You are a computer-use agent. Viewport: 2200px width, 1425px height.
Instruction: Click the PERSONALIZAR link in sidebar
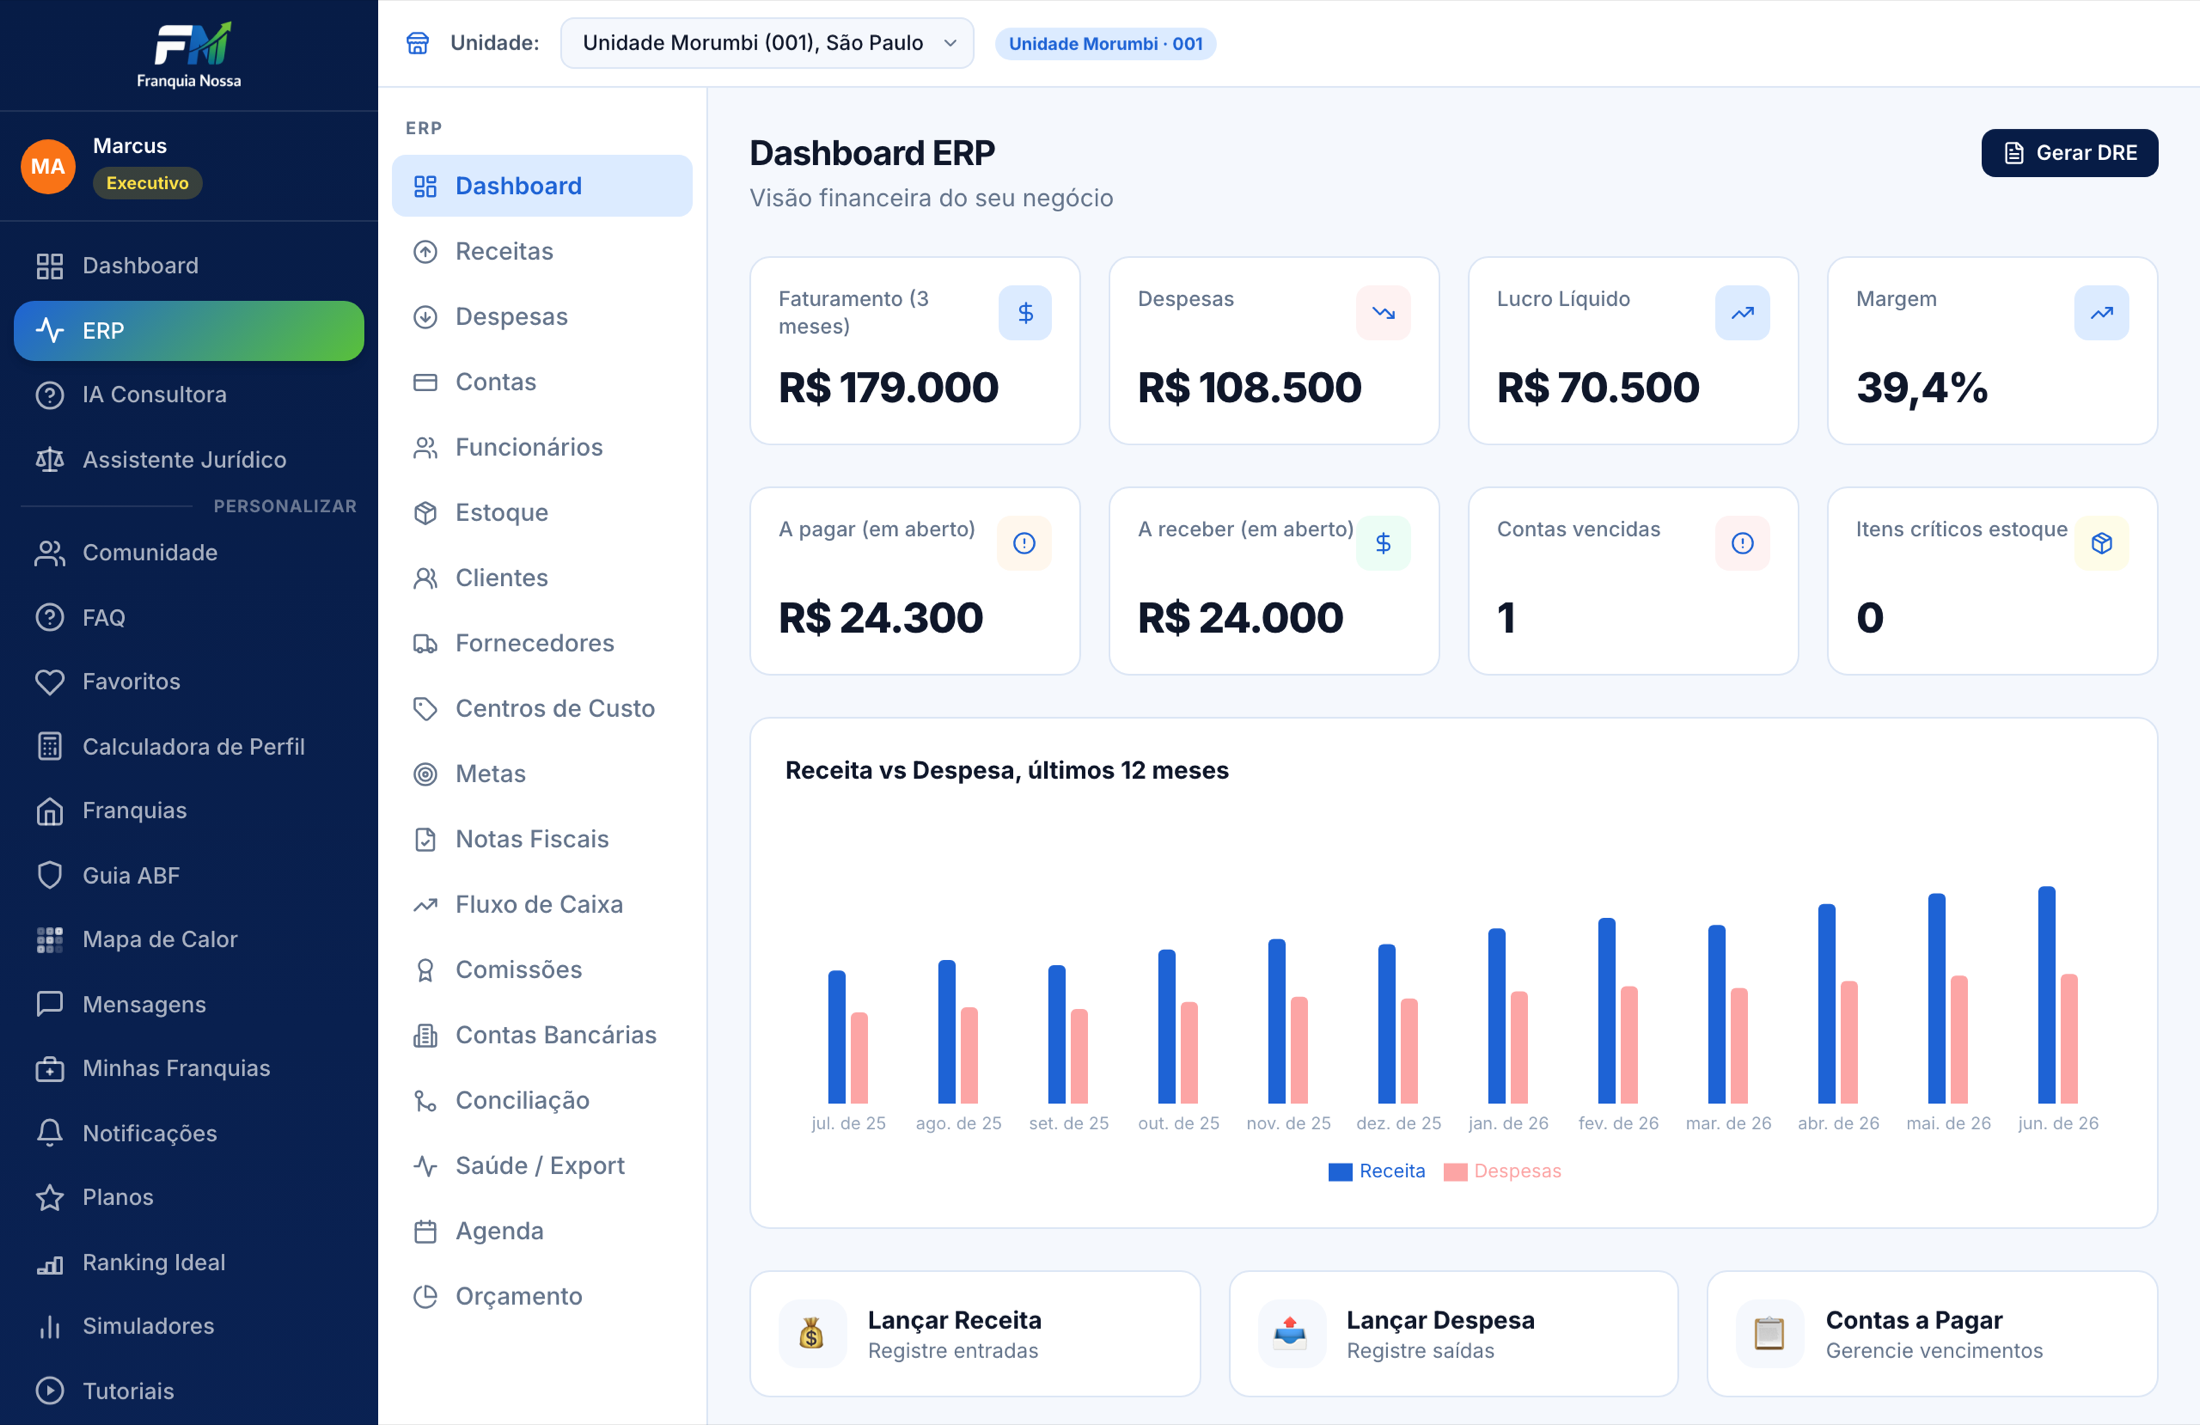coord(285,506)
